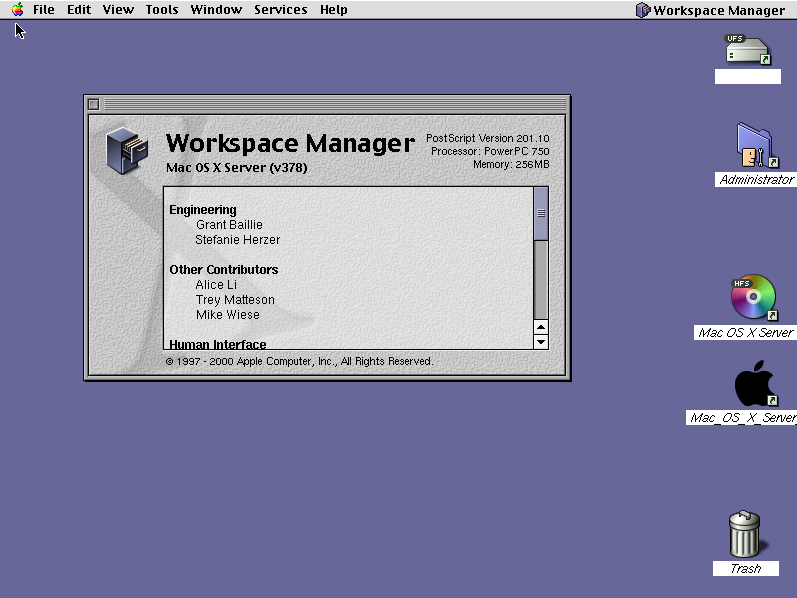Click the Workspace Manager title text
Screen dimensions: 797x598
tap(290, 143)
